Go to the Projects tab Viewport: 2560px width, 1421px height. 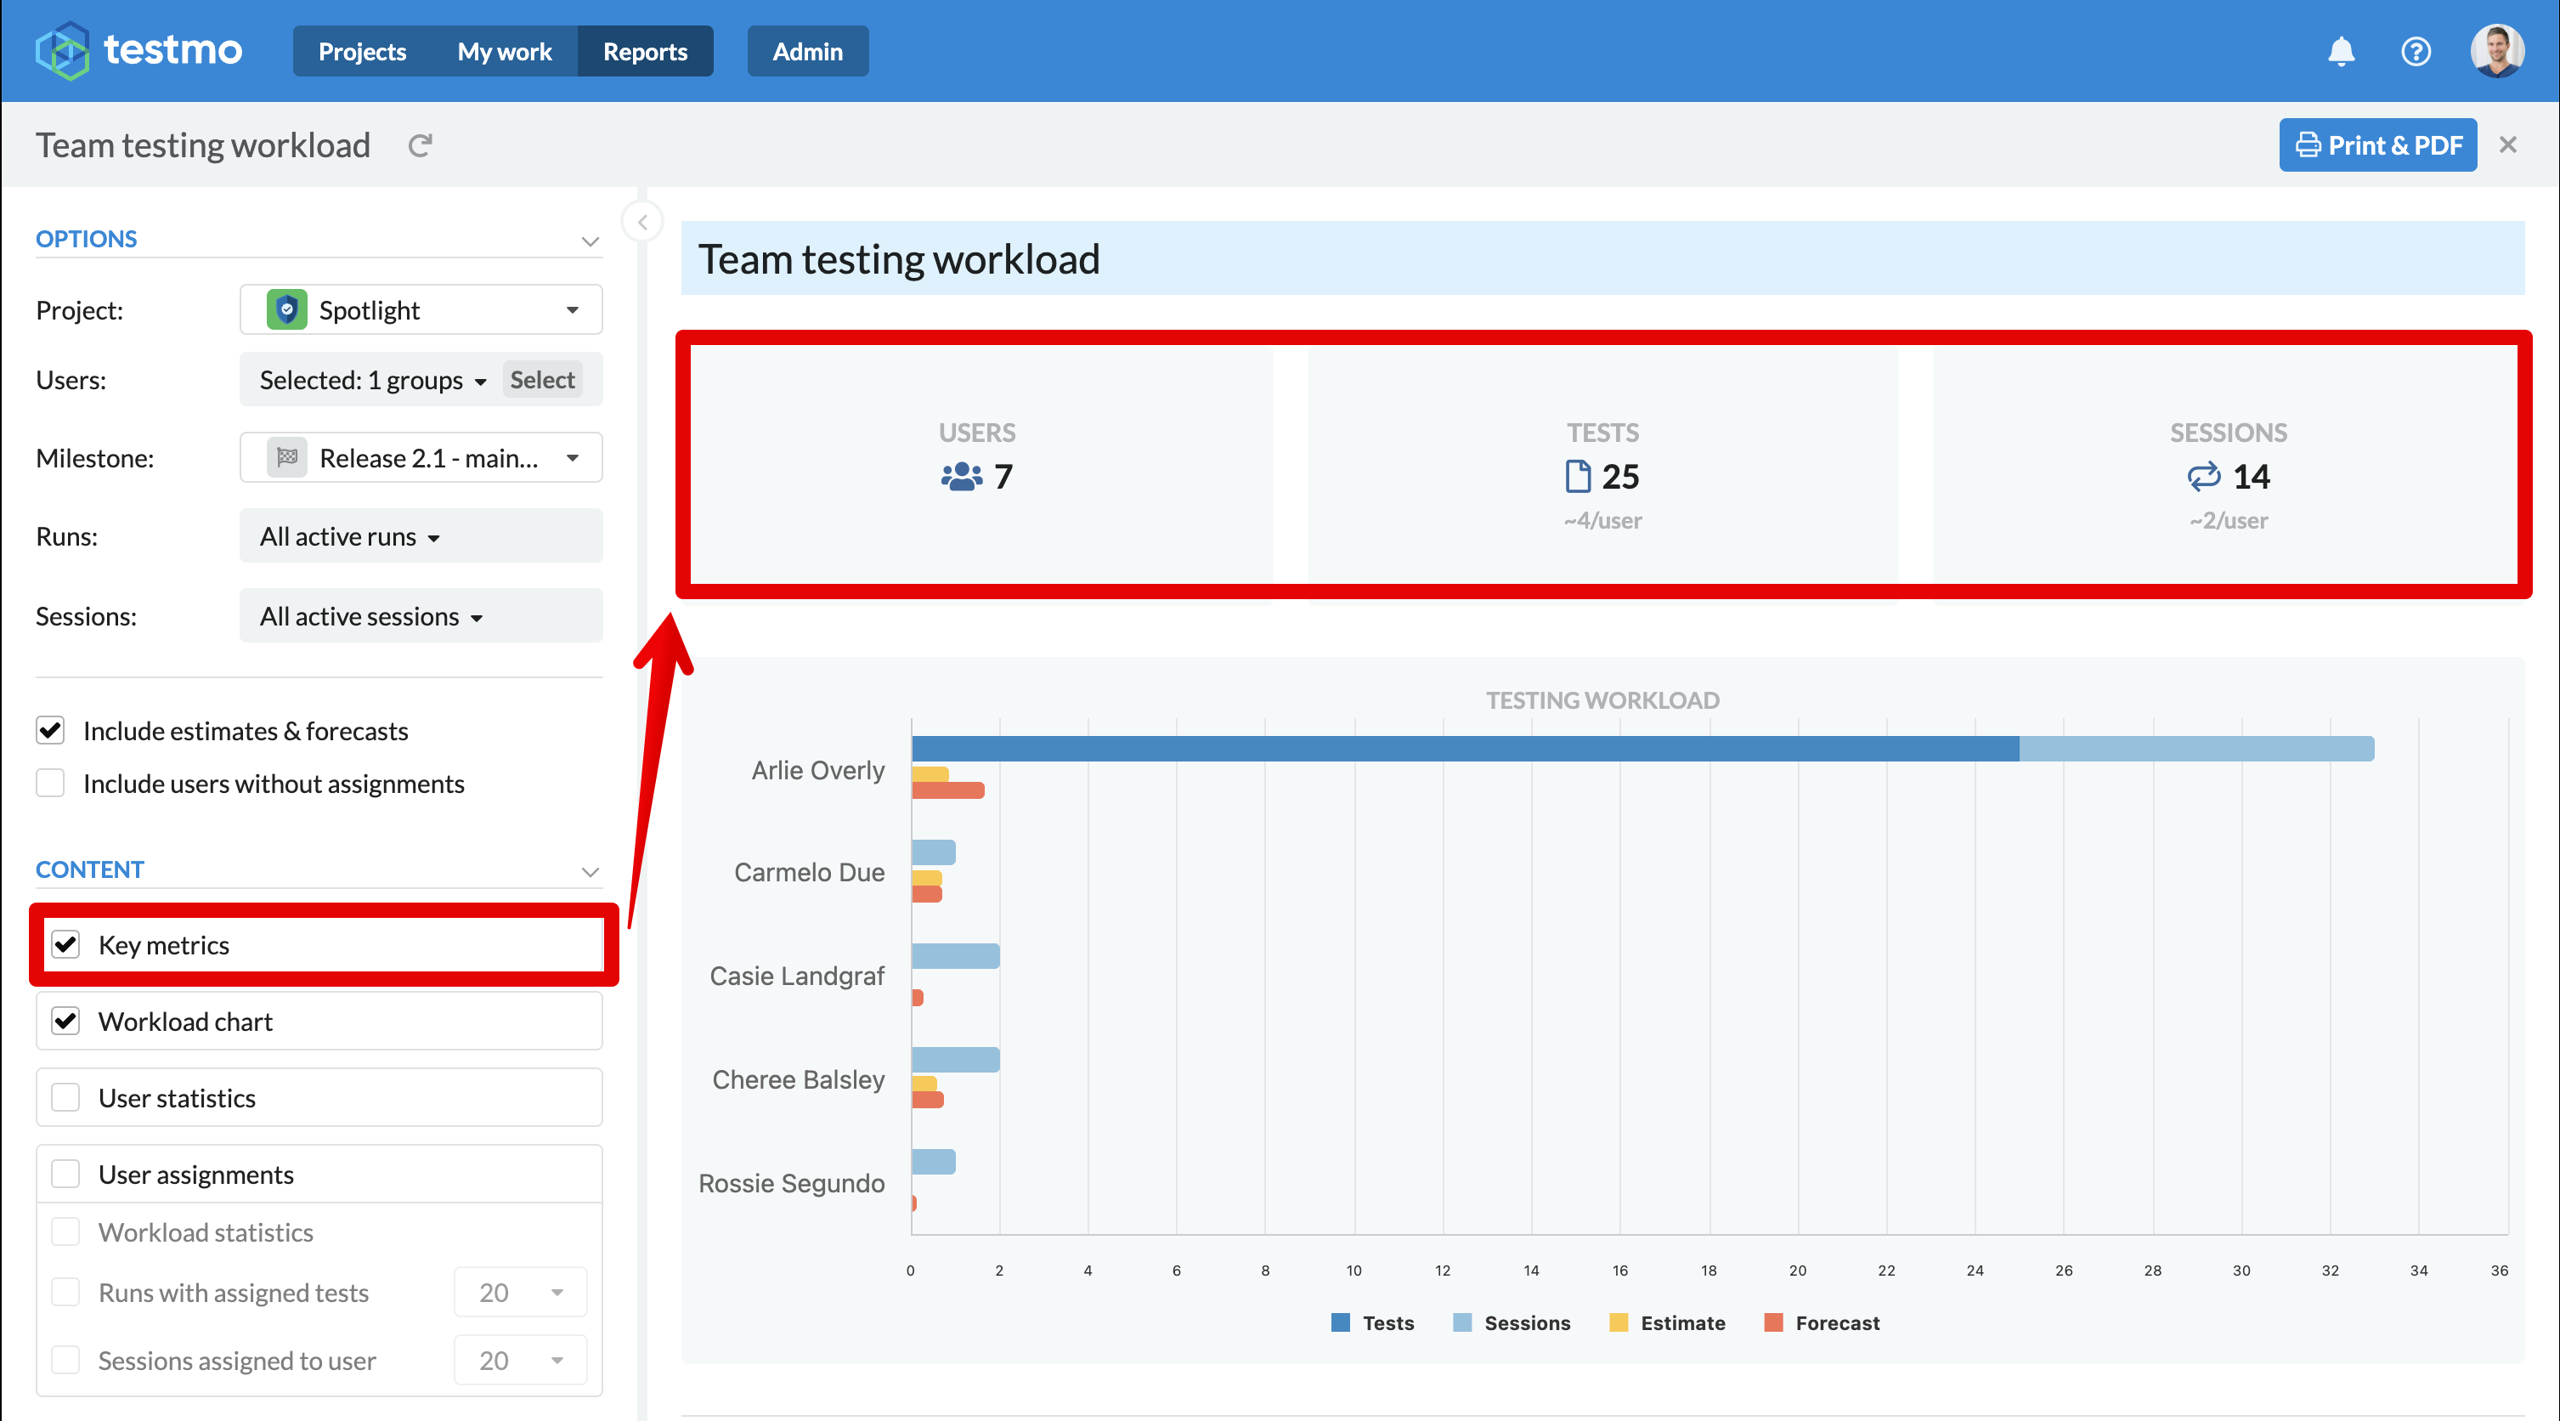pyautogui.click(x=362, y=51)
